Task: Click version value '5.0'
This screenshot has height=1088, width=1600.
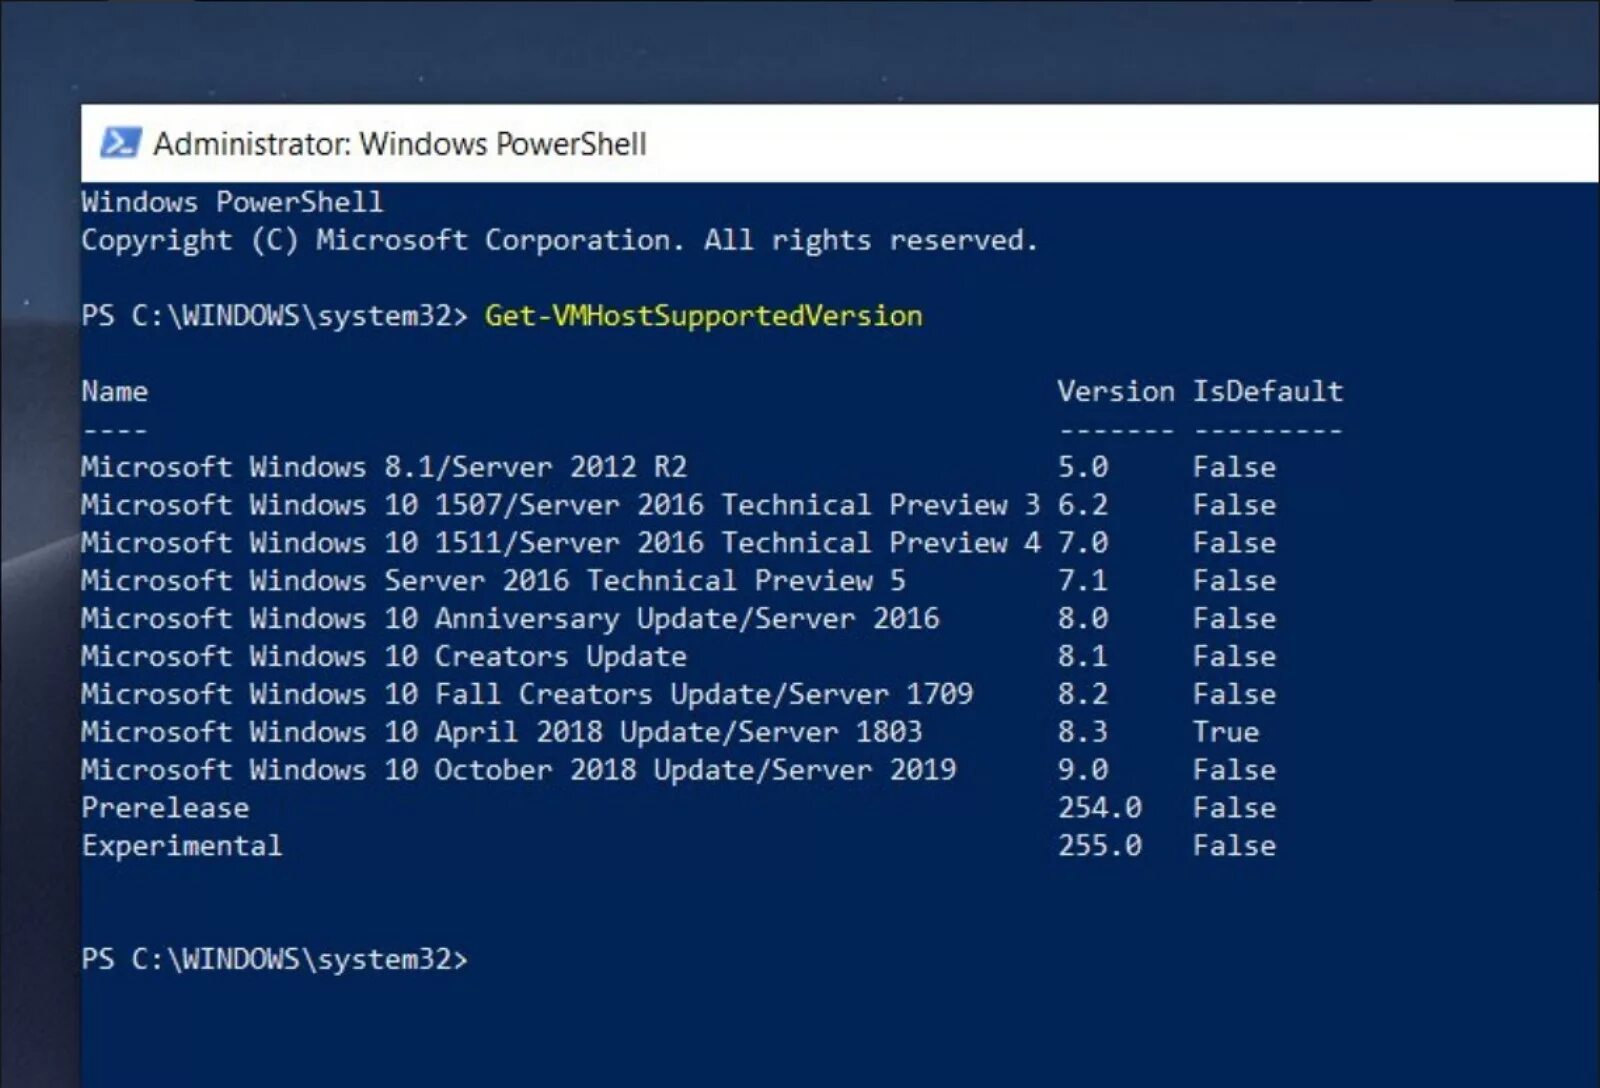Action: (x=1083, y=467)
